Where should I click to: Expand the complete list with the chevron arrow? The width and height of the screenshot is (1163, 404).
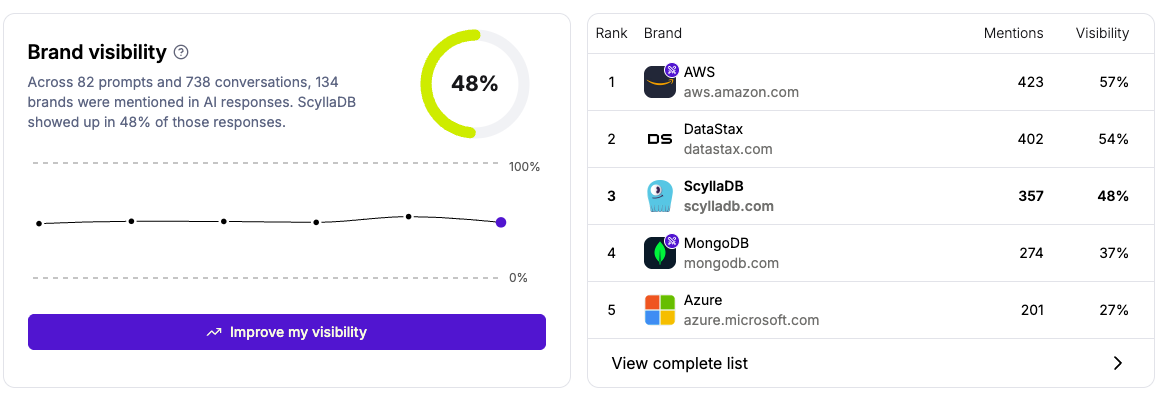click(x=1118, y=363)
